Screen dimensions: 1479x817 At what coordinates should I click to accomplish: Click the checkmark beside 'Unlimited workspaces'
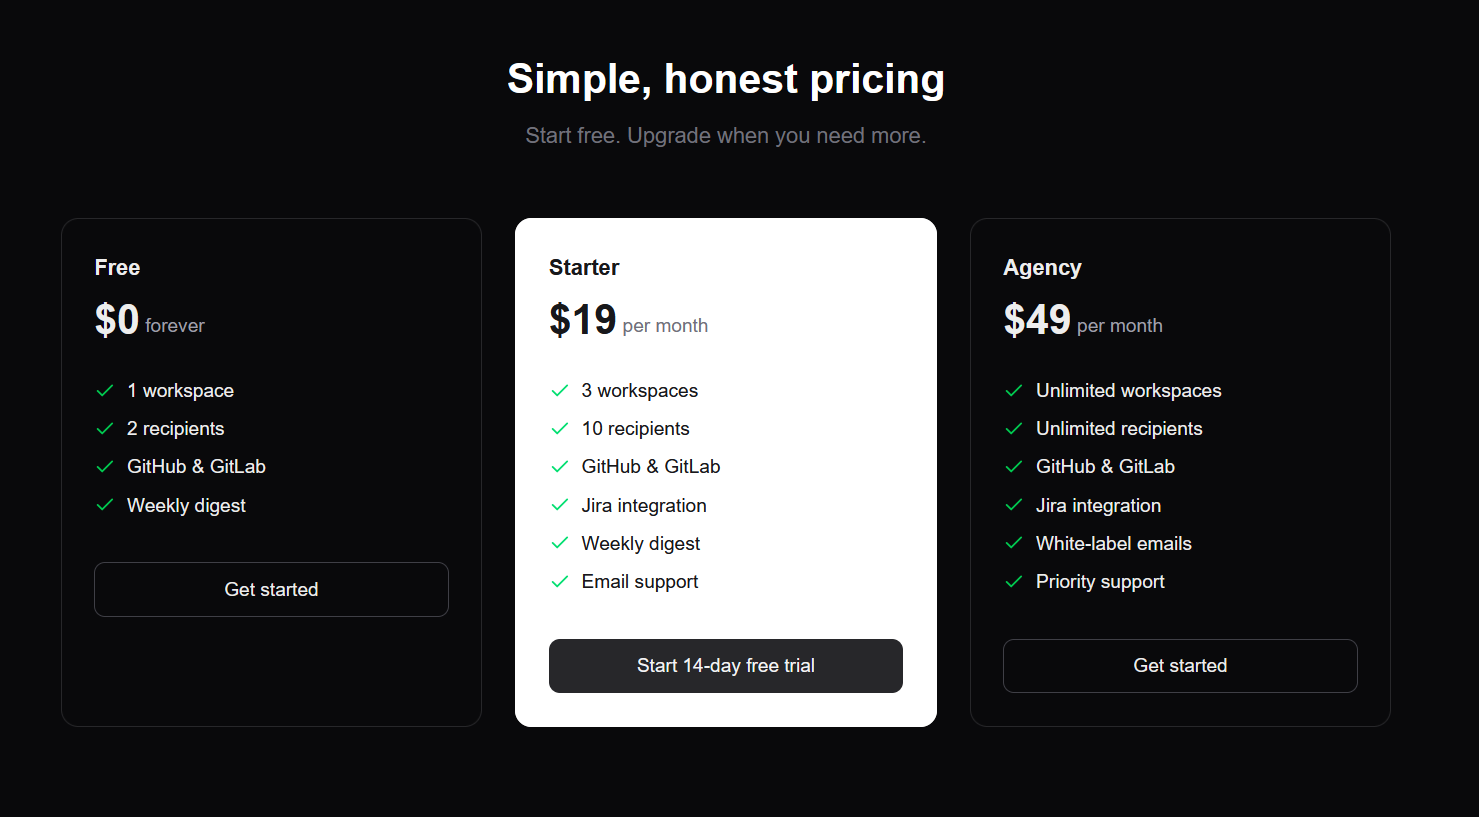coord(1013,390)
